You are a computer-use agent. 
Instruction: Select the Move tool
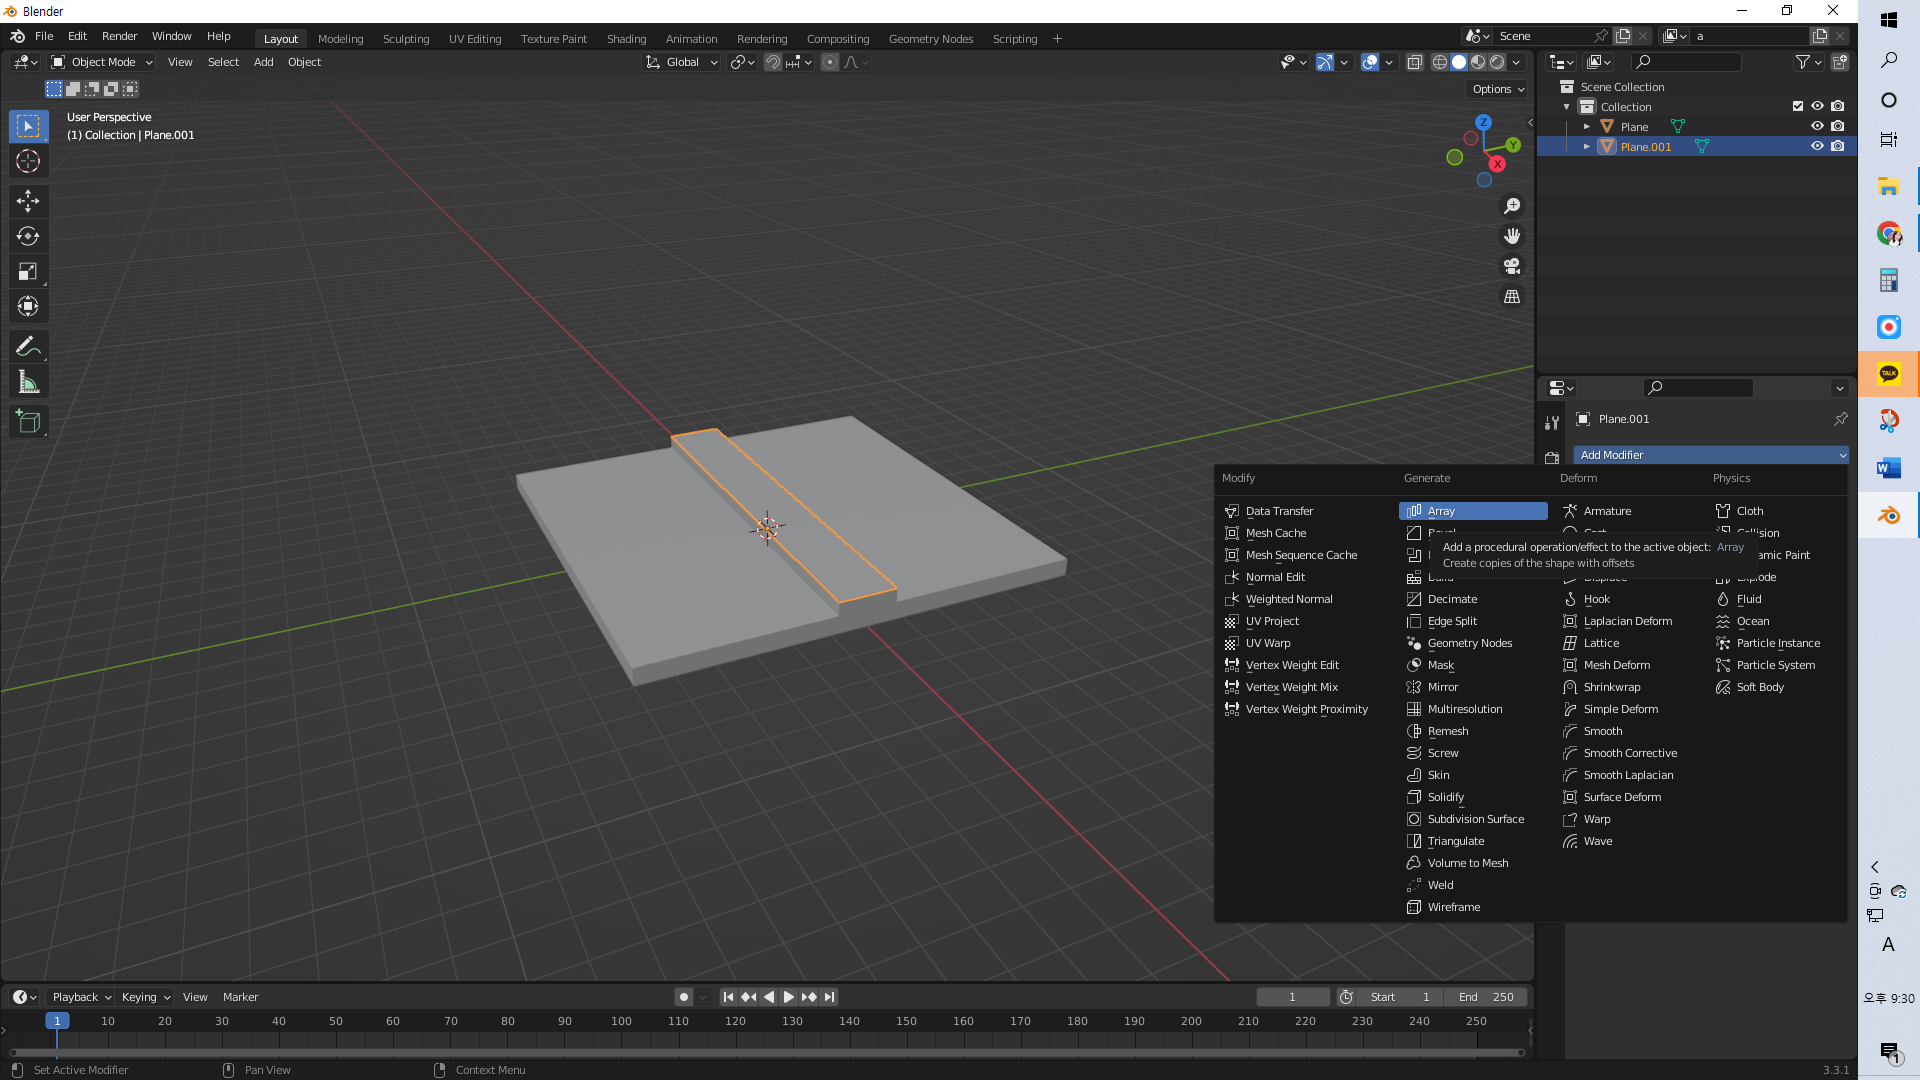(28, 201)
